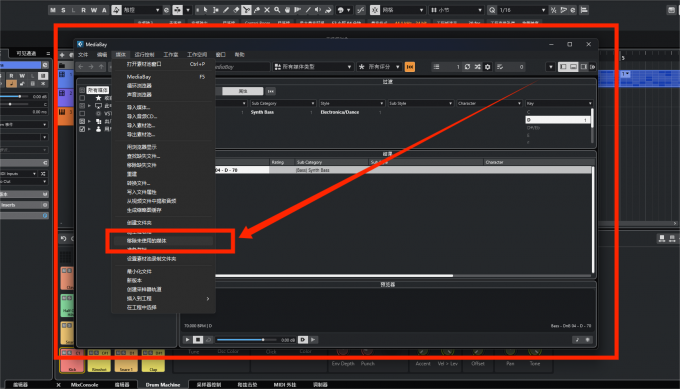This screenshot has width=680, height=389.
Task: Open the all ratings star filter dropdown
Action: (x=379, y=67)
